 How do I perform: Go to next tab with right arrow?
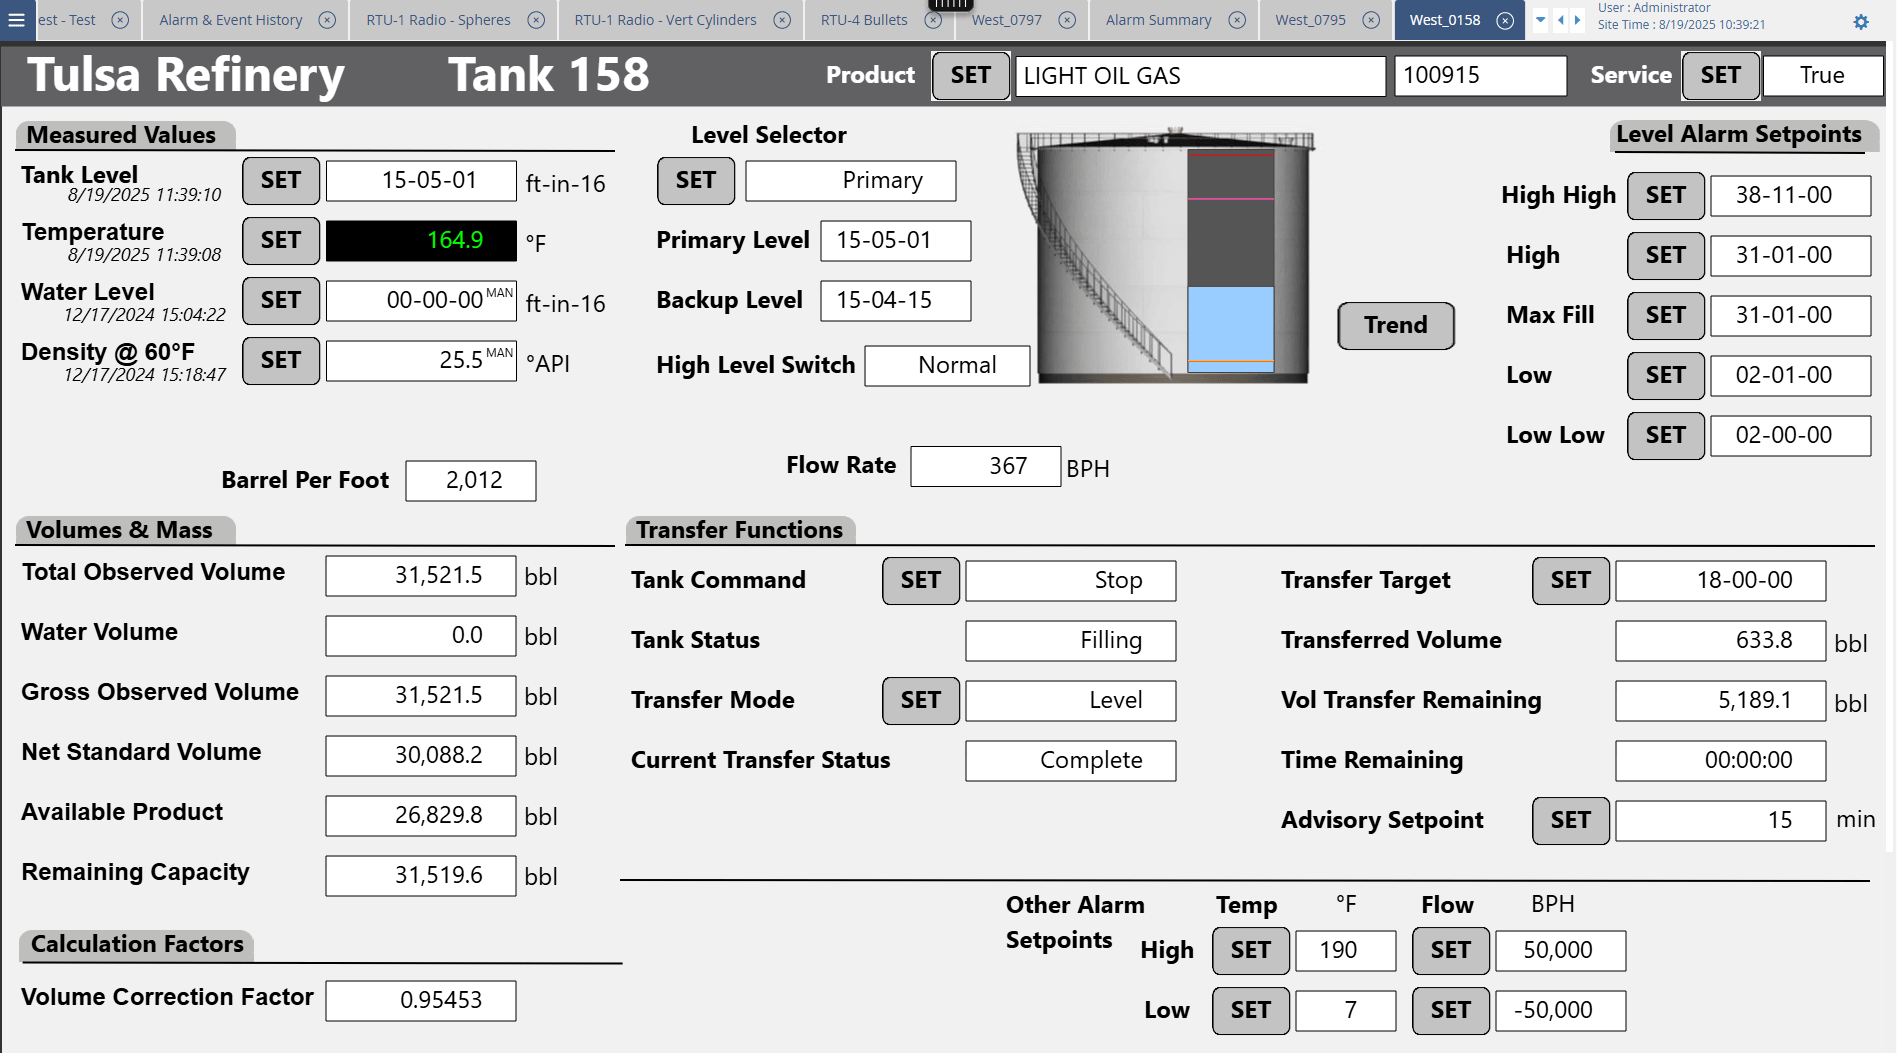coord(1577,20)
